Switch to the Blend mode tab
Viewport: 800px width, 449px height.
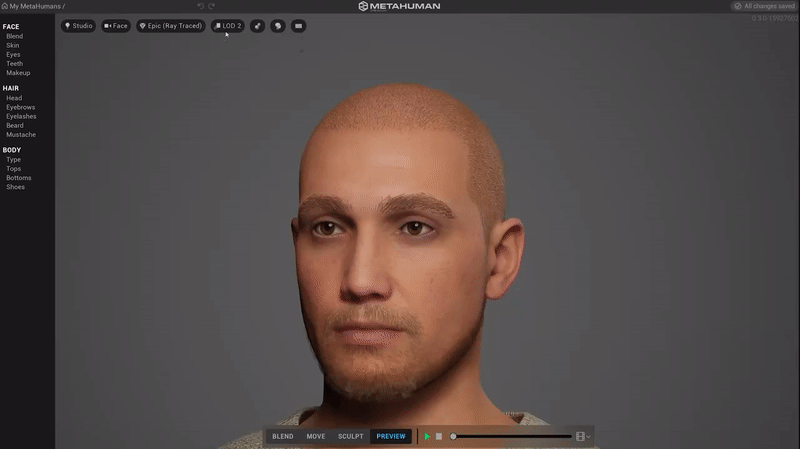coord(283,436)
